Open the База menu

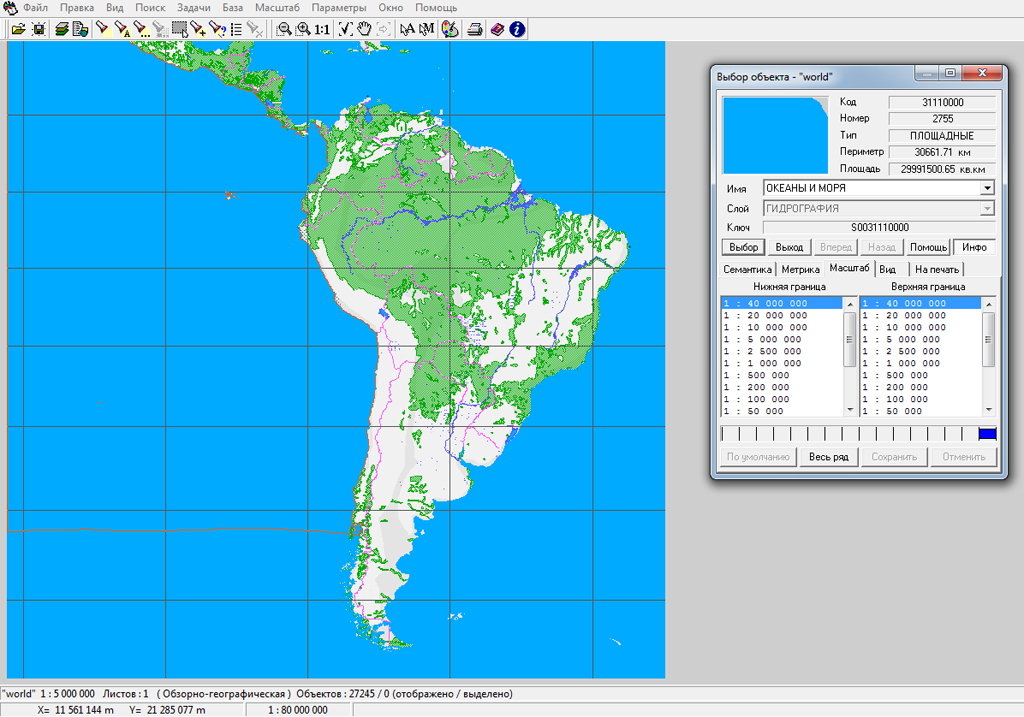point(232,8)
